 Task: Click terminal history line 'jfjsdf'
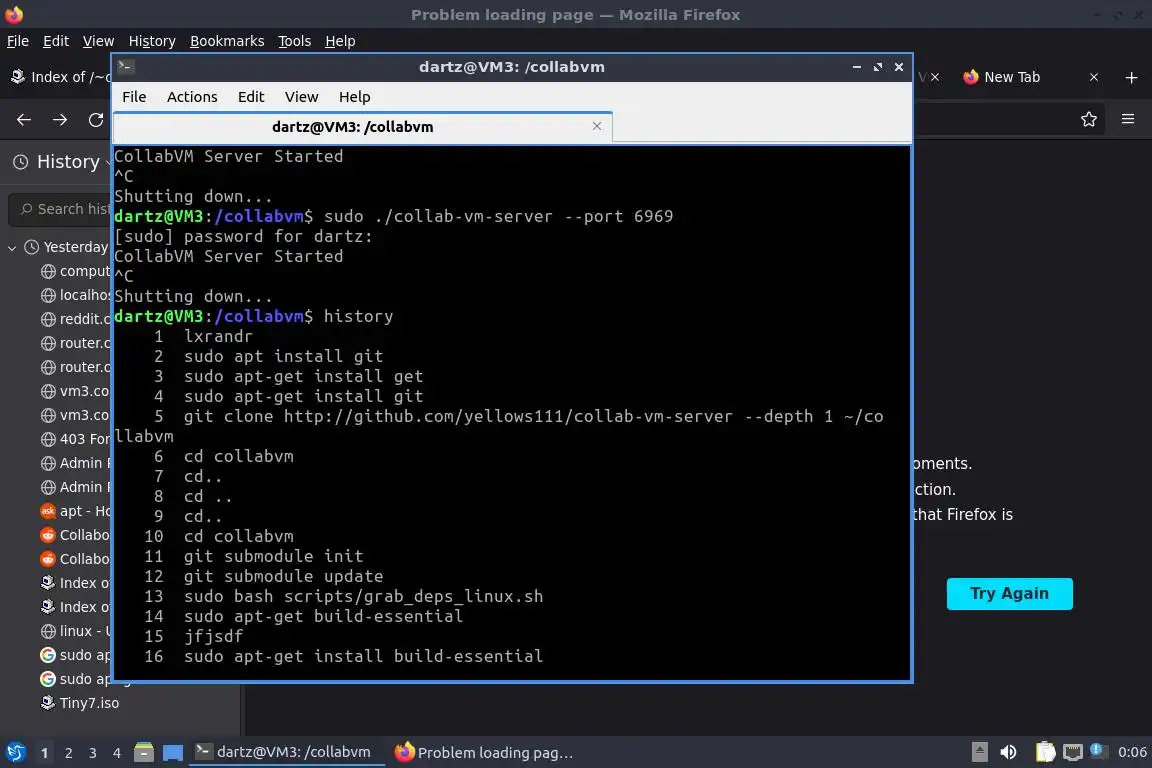click(213, 636)
